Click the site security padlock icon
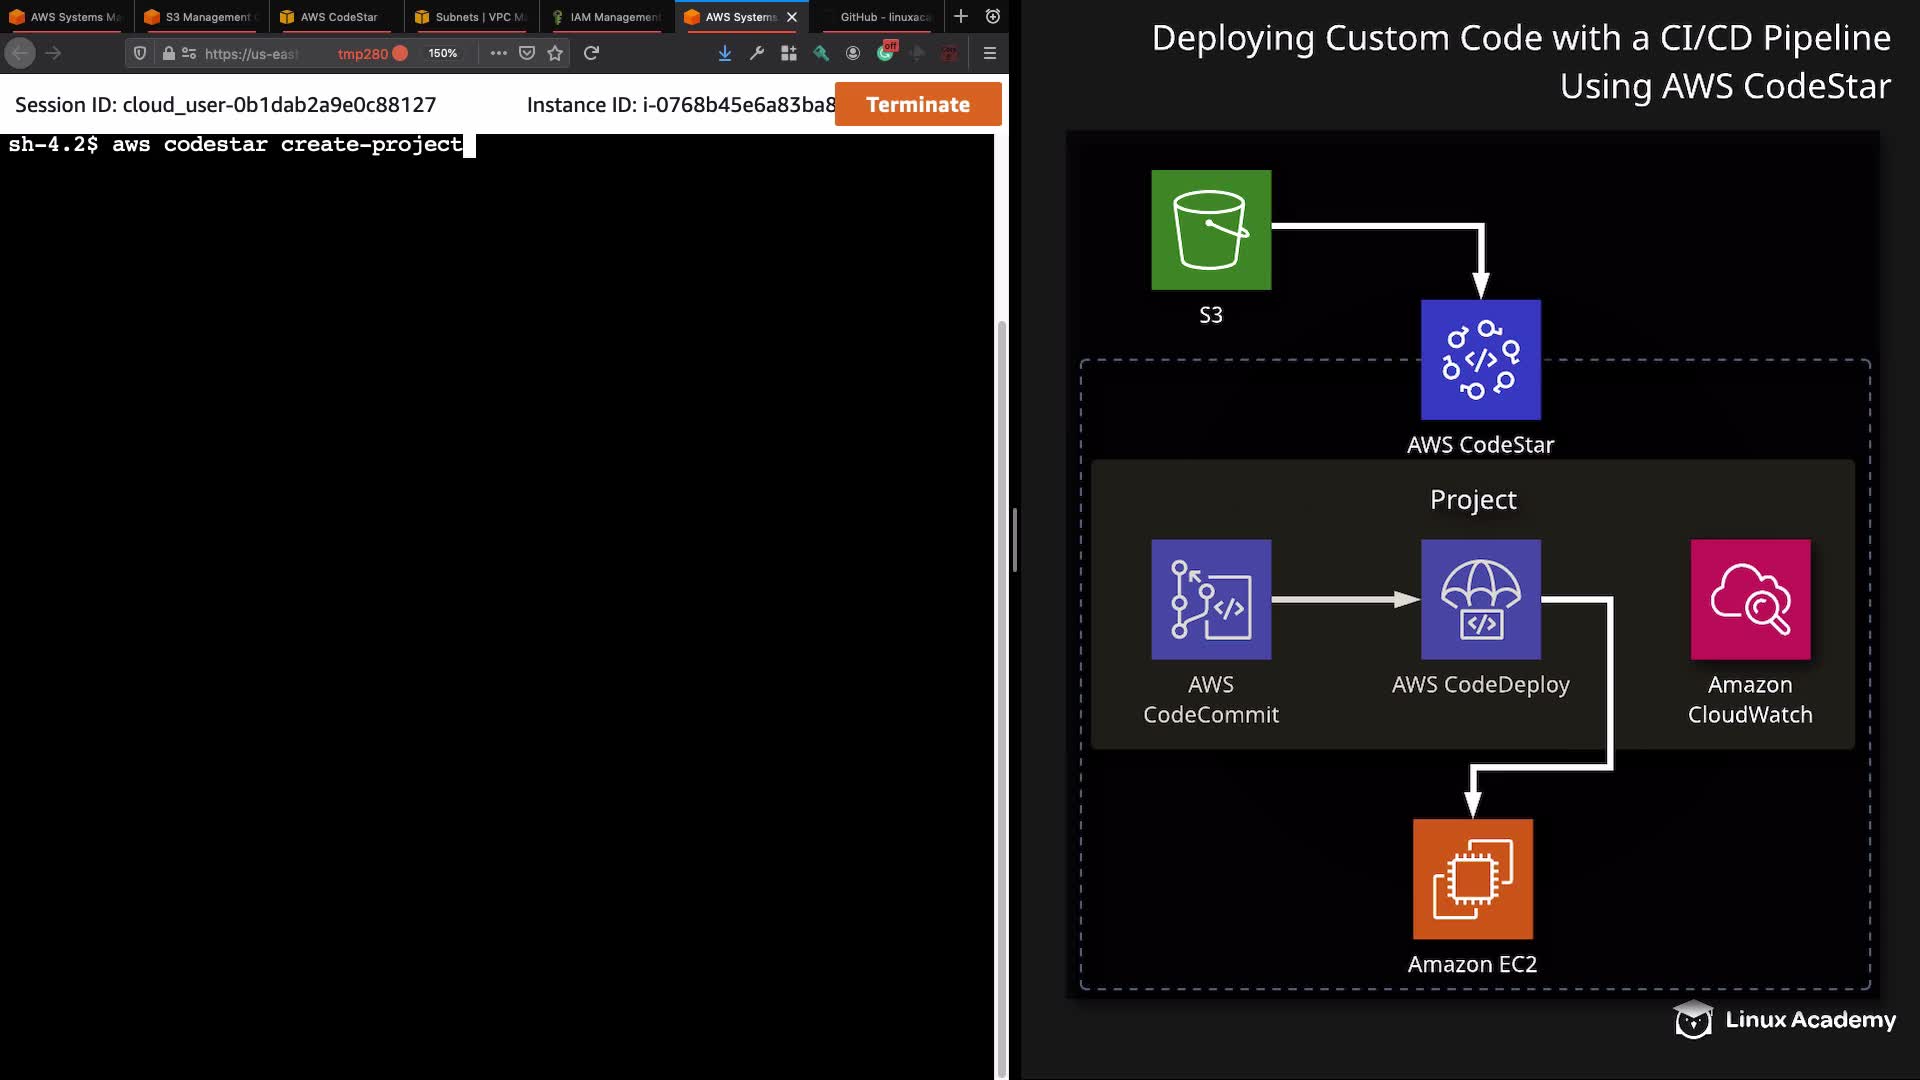This screenshot has width=1920, height=1080. tap(169, 53)
